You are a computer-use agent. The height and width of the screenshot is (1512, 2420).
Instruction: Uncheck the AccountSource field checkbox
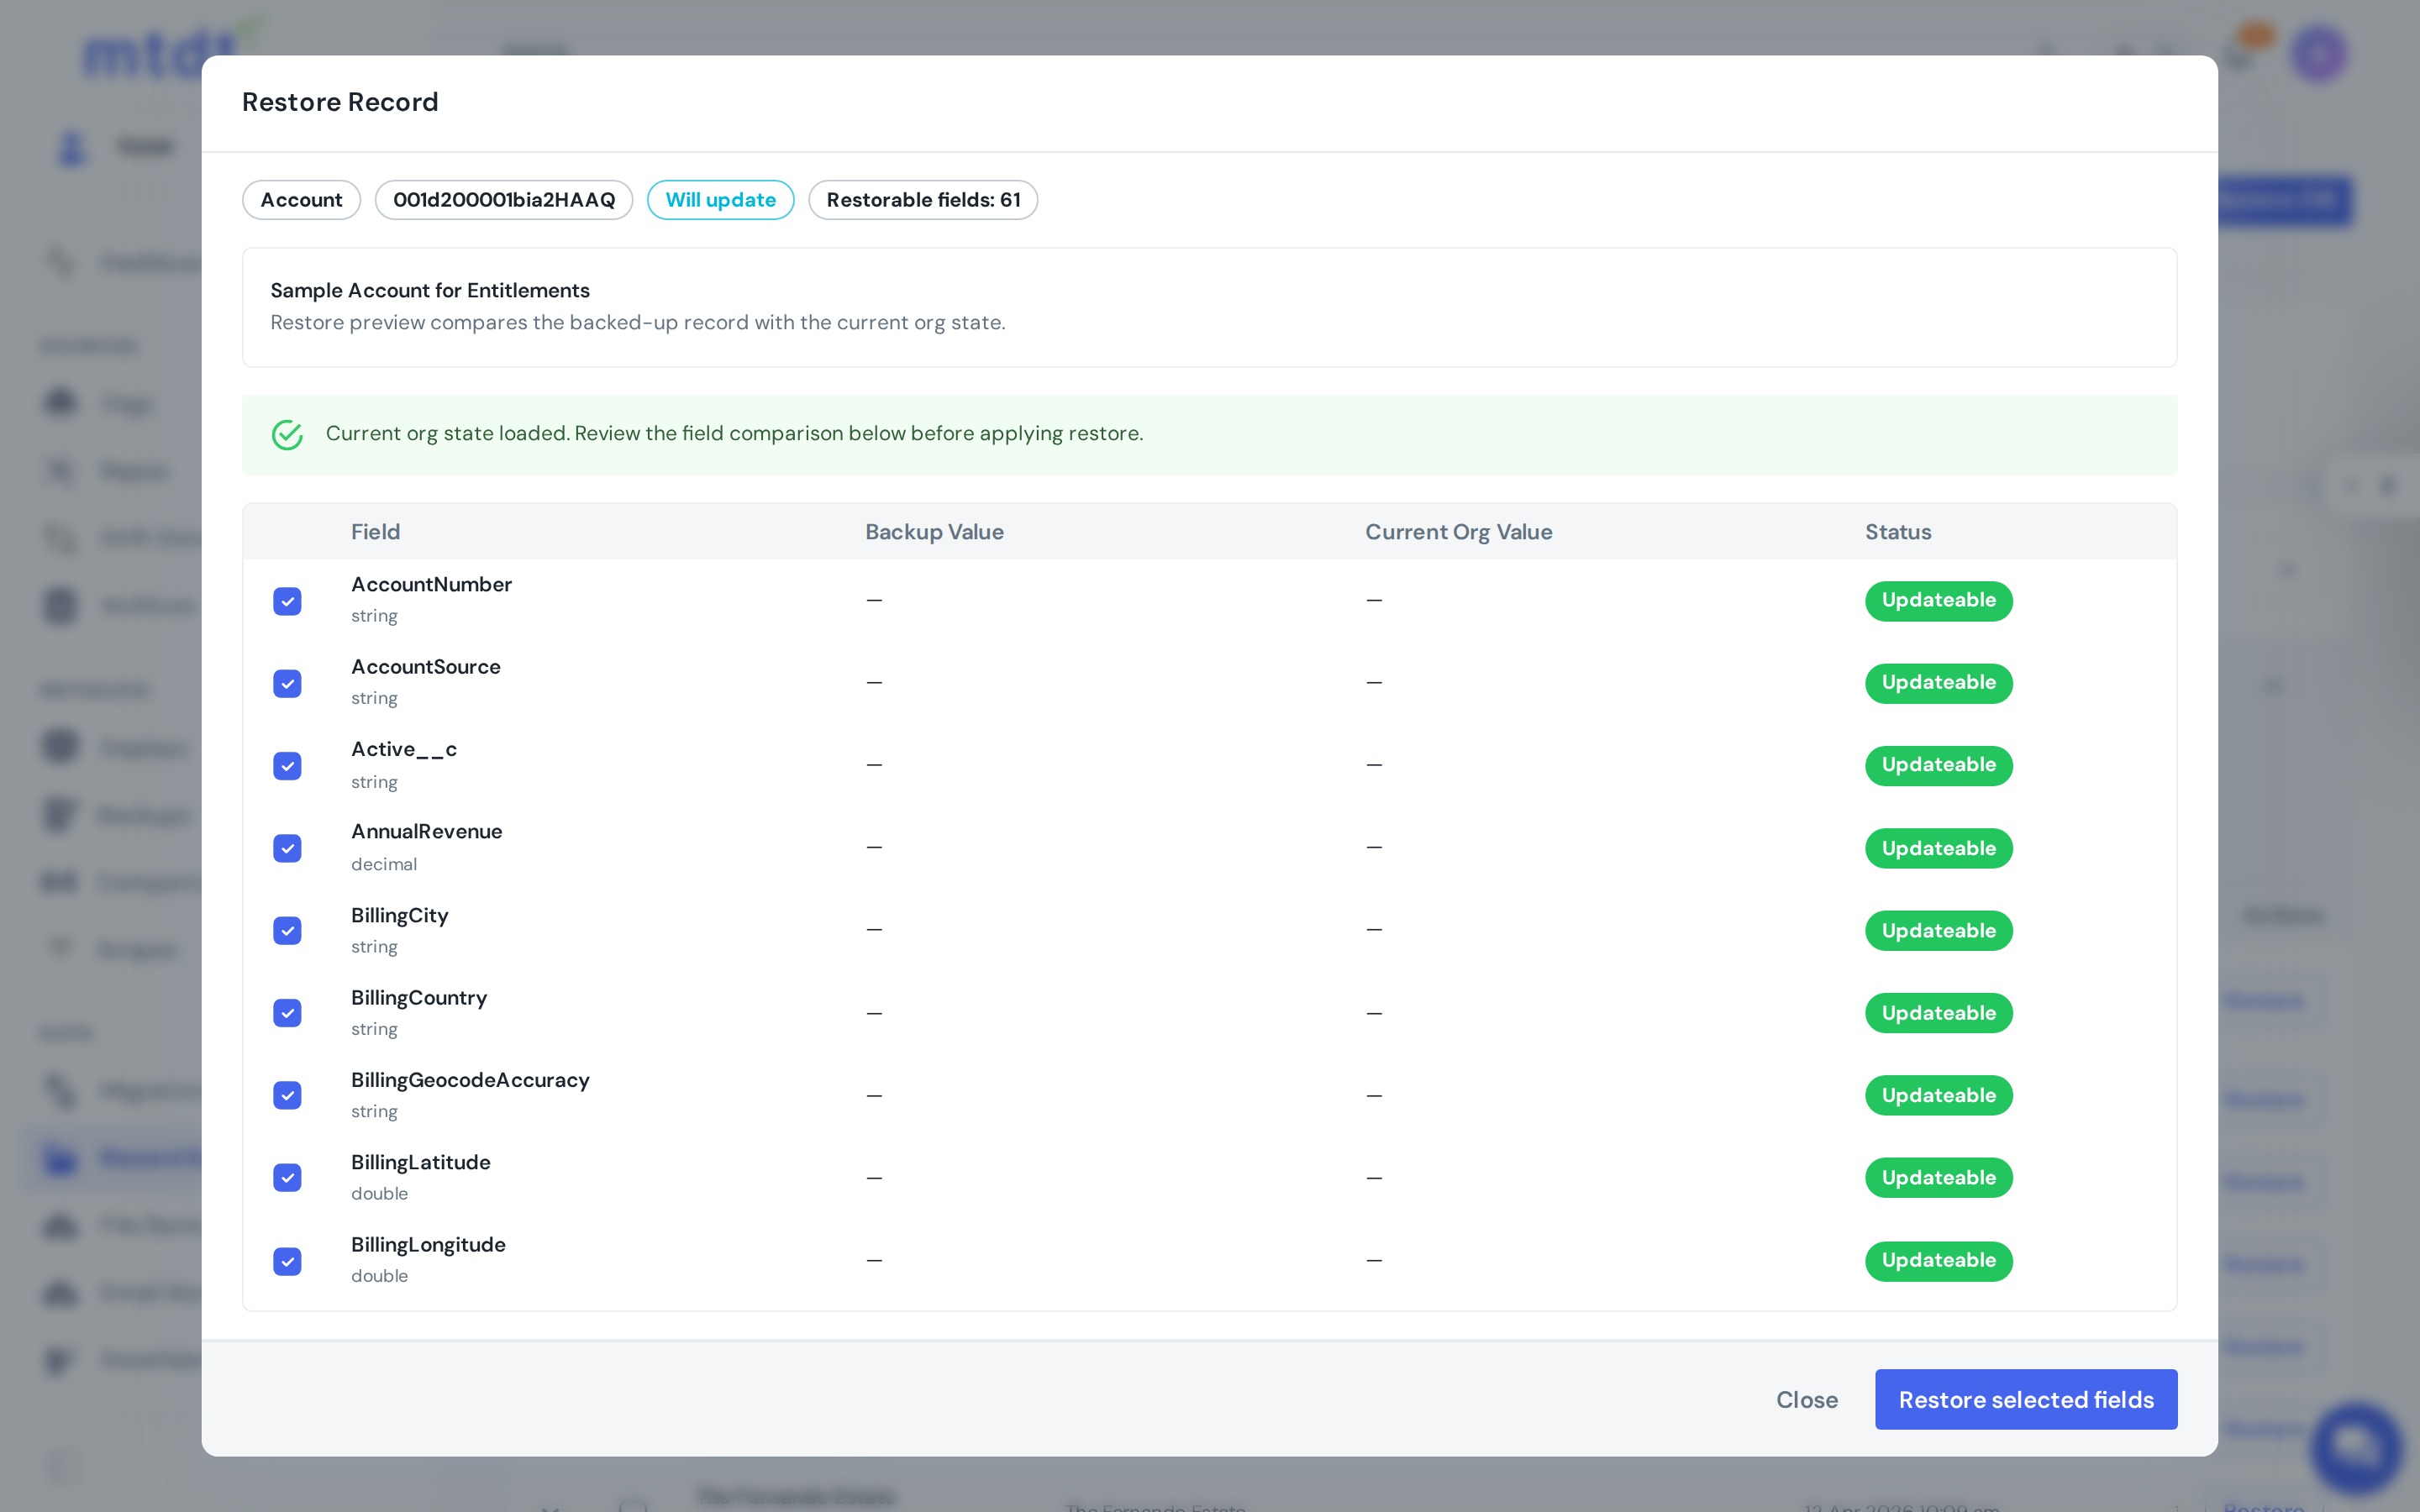click(x=287, y=683)
